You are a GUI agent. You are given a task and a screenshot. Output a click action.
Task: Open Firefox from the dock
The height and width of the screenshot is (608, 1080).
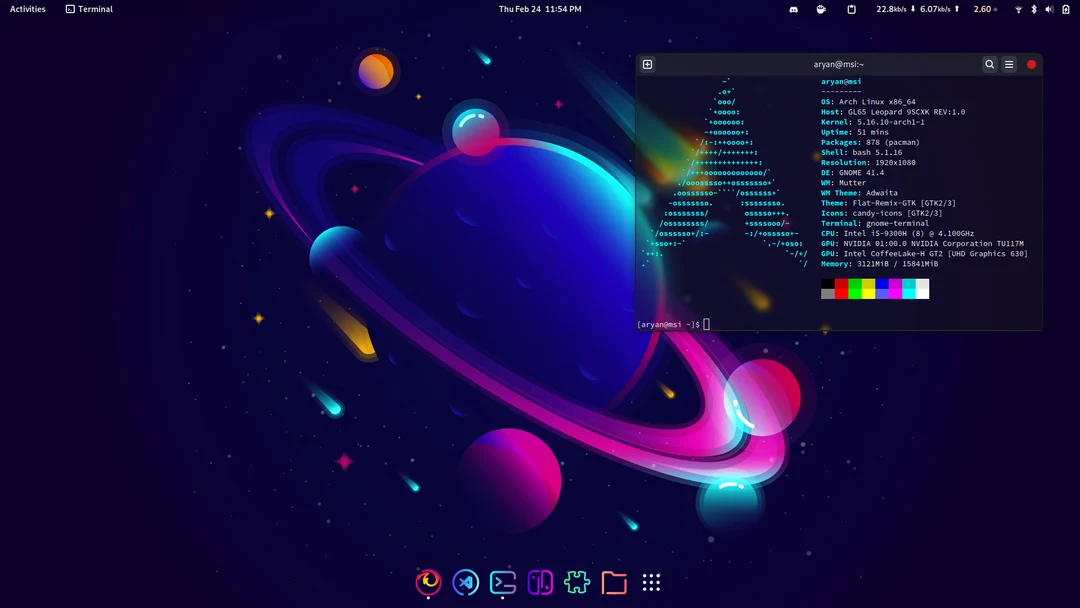(x=428, y=582)
